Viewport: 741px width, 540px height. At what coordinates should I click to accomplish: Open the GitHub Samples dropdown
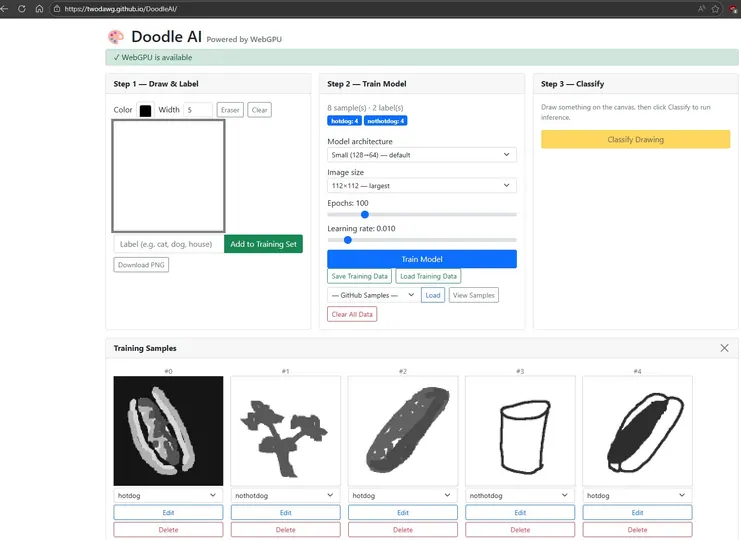(372, 295)
